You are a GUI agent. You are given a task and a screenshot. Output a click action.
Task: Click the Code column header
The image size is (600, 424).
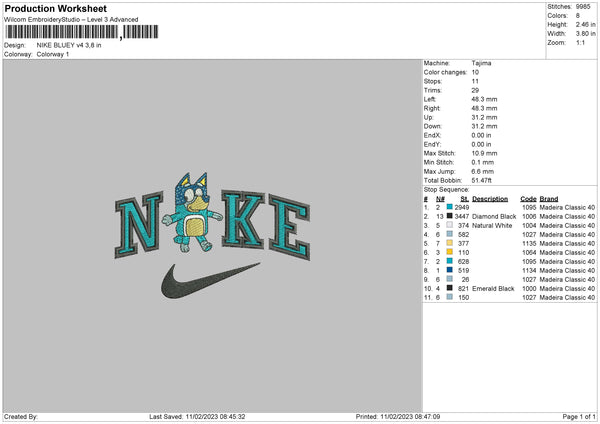pyautogui.click(x=529, y=198)
